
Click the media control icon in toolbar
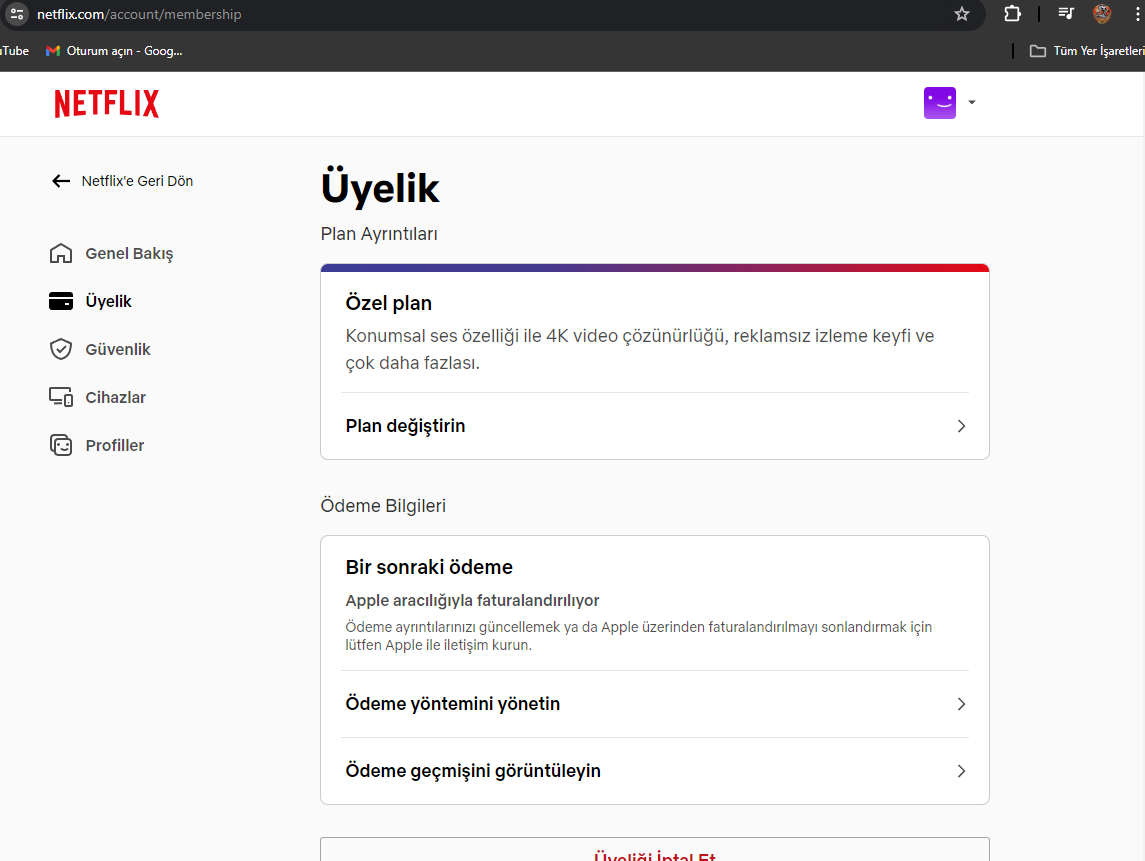click(1065, 13)
